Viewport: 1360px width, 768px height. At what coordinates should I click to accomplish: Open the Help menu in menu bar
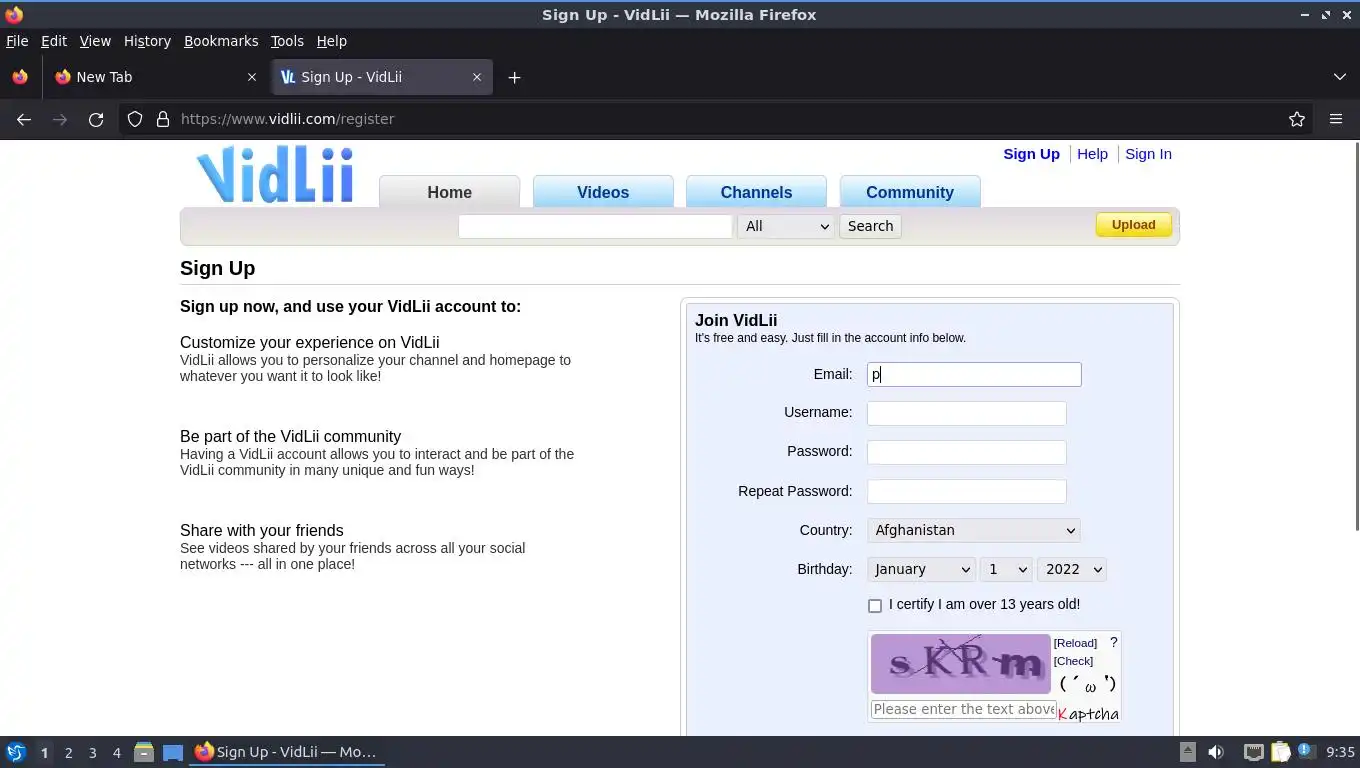331,41
